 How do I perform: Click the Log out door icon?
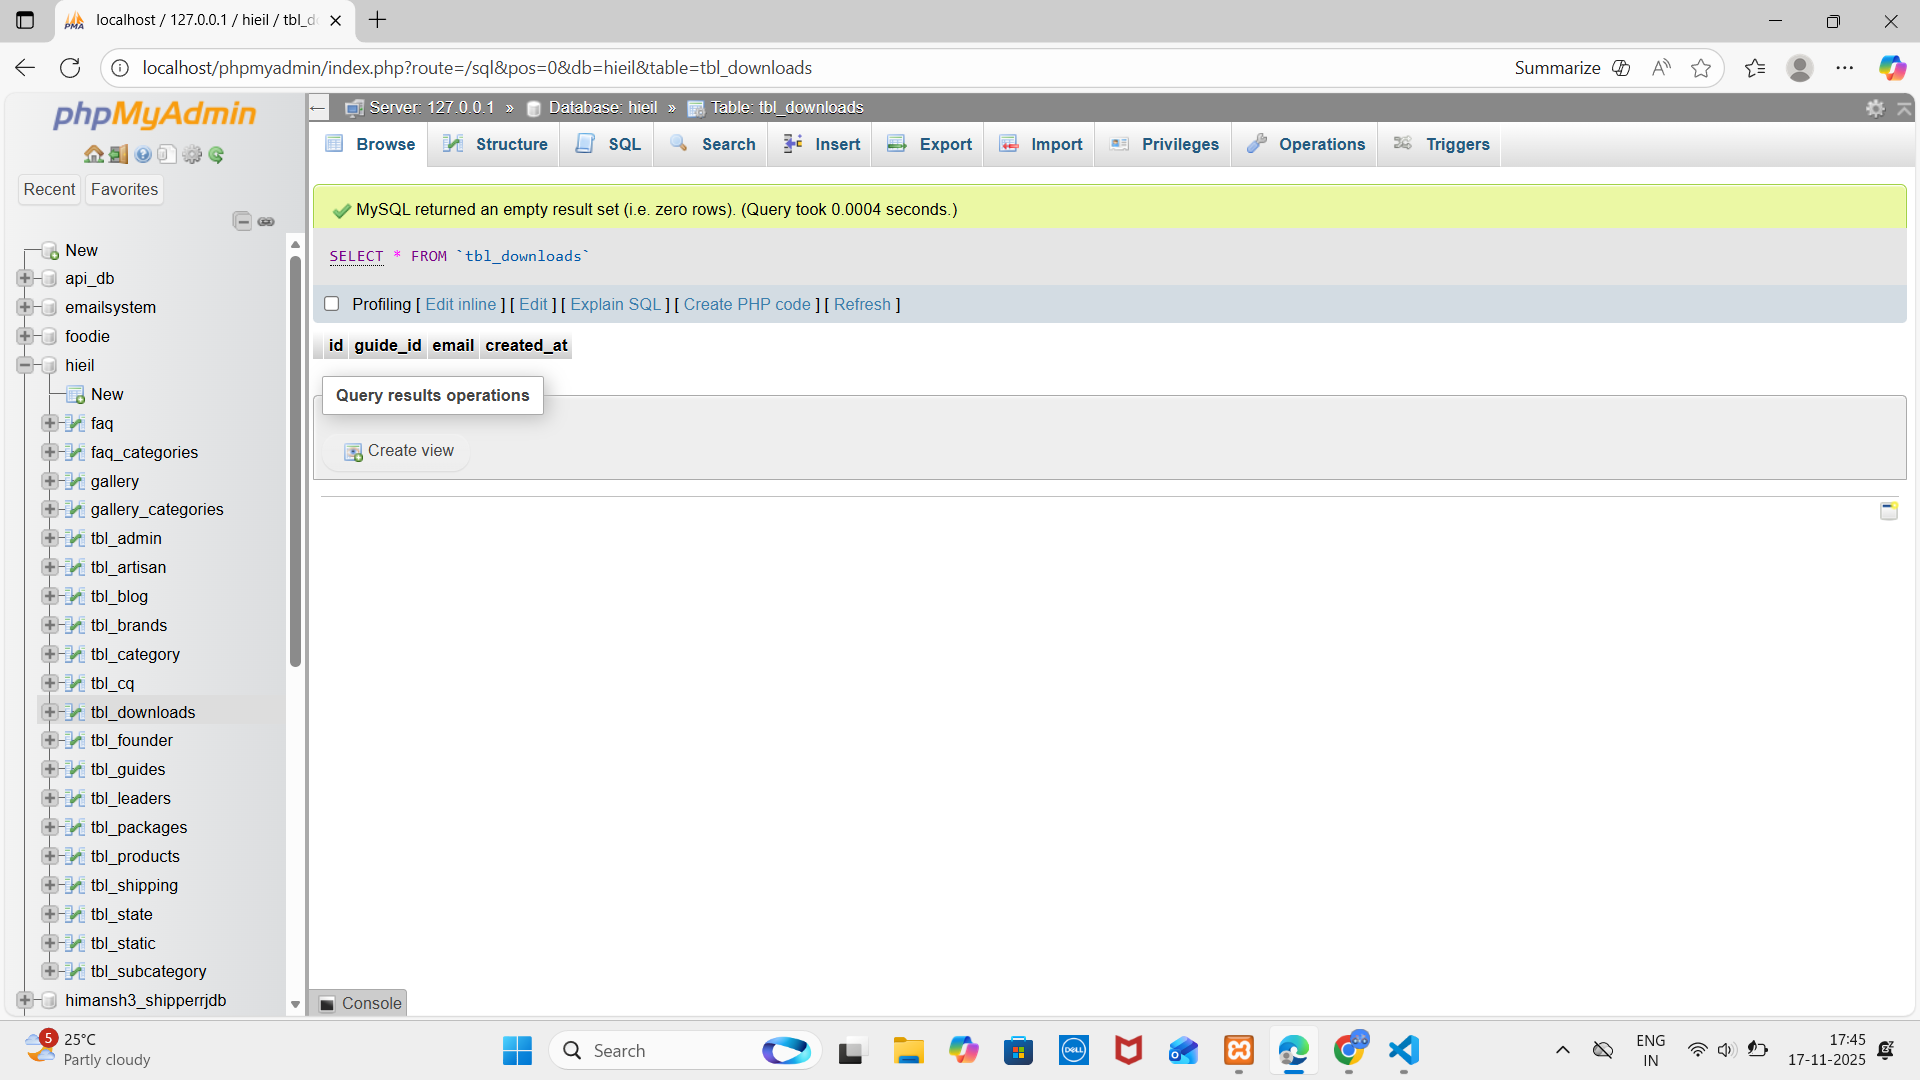tap(118, 154)
